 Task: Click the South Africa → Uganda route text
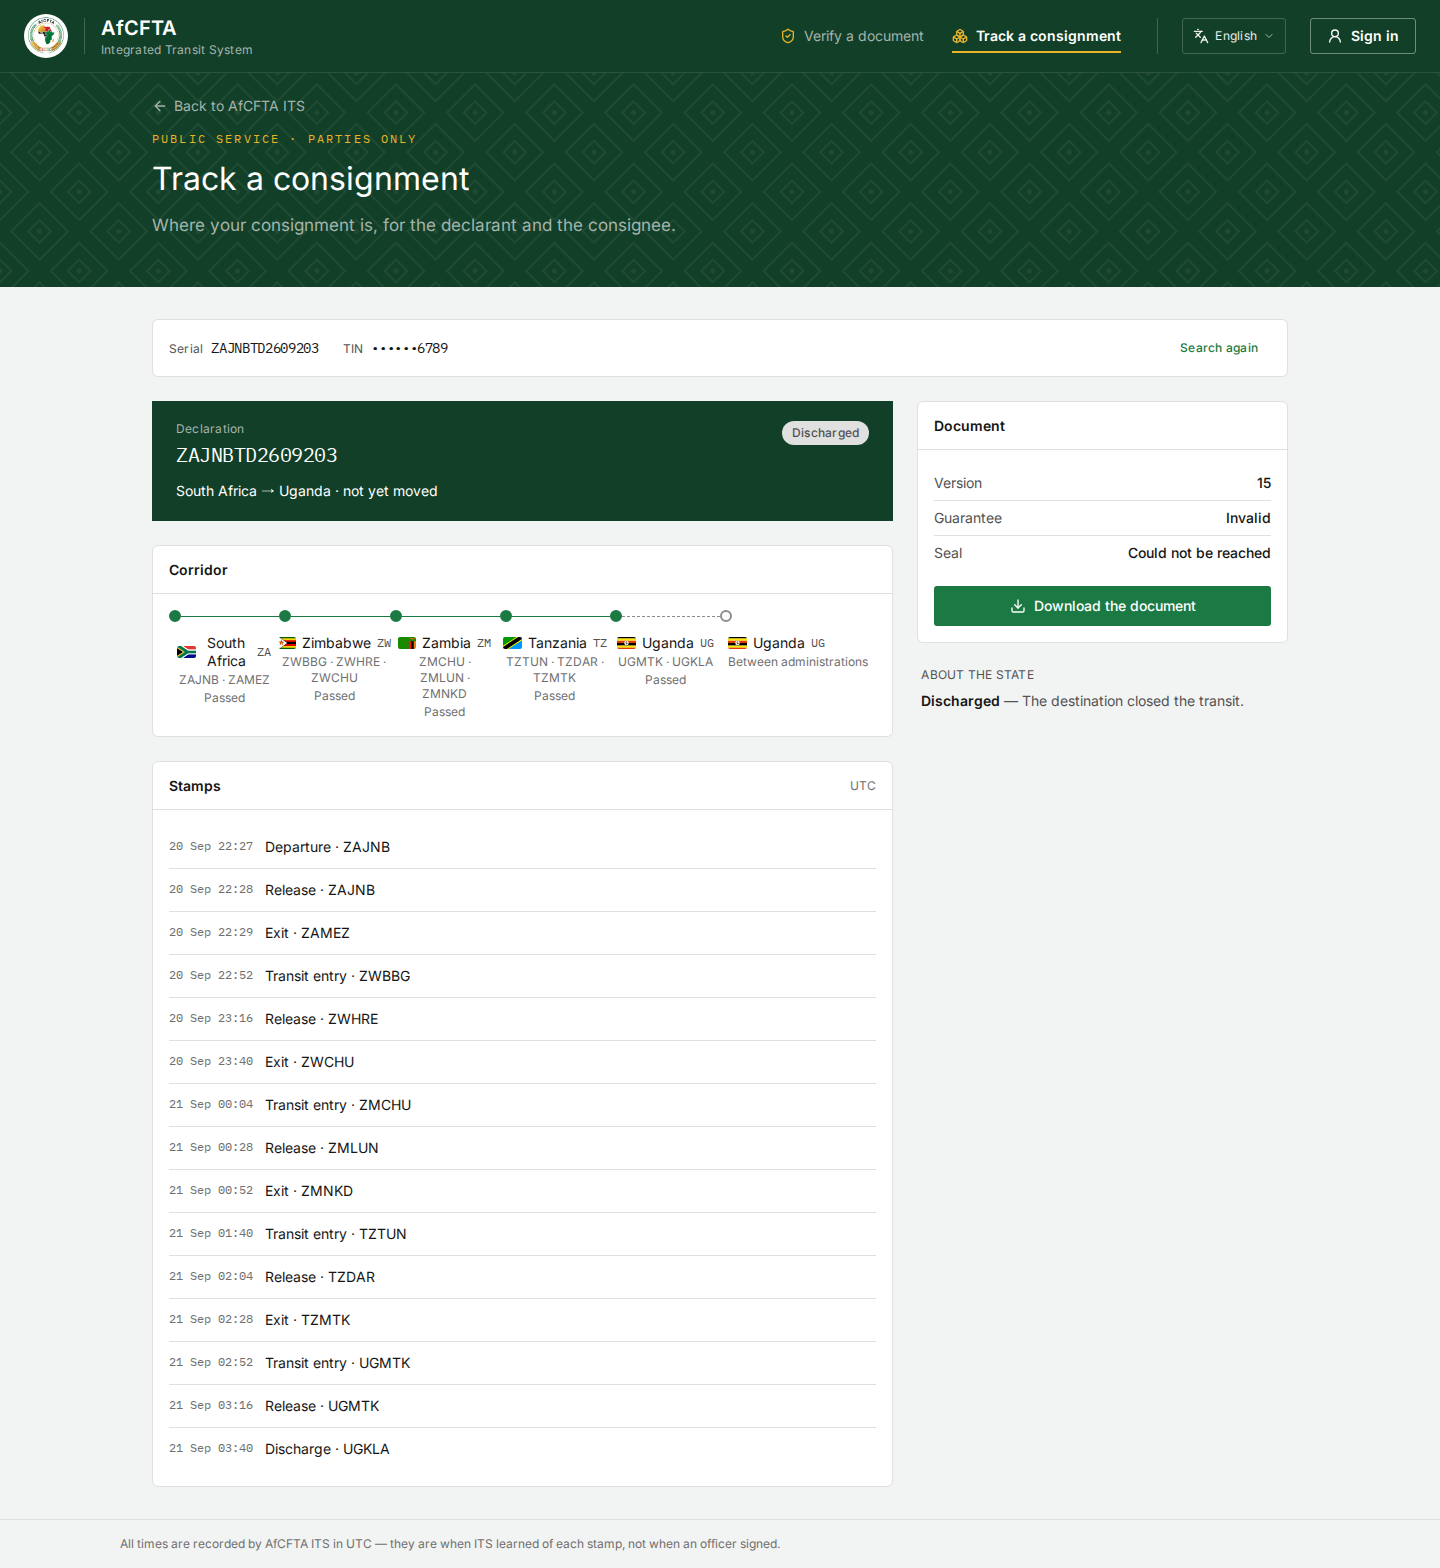tap(307, 491)
